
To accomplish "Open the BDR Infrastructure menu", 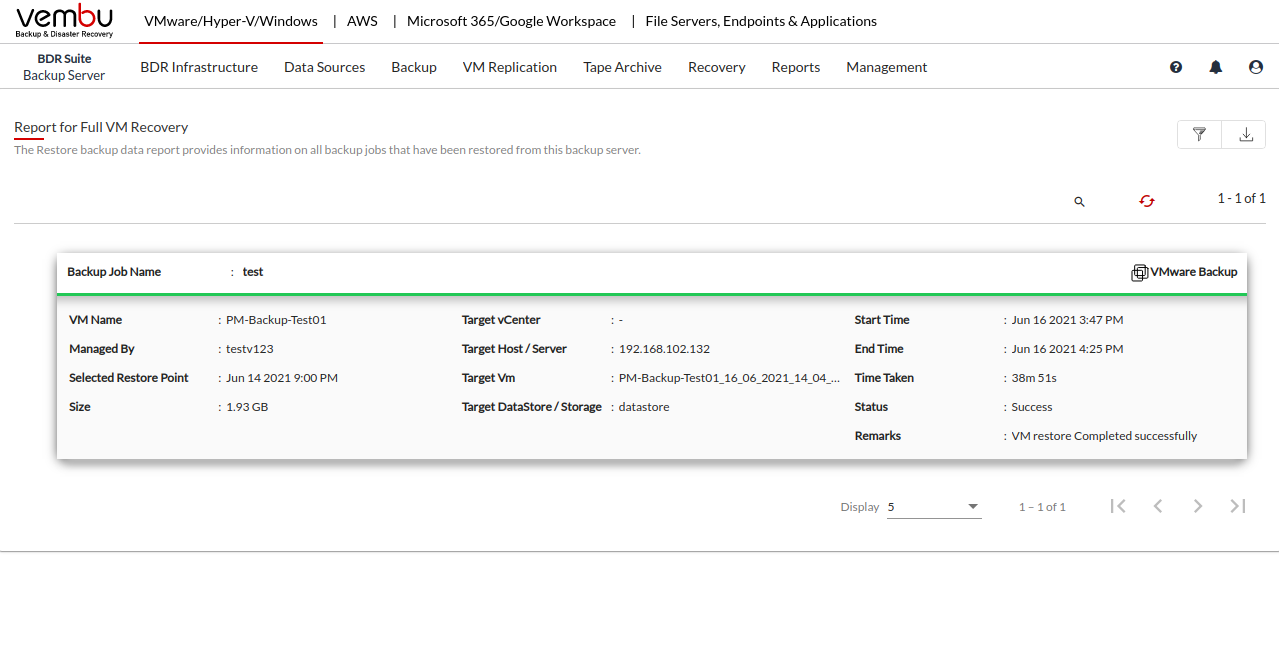I will point(199,67).
